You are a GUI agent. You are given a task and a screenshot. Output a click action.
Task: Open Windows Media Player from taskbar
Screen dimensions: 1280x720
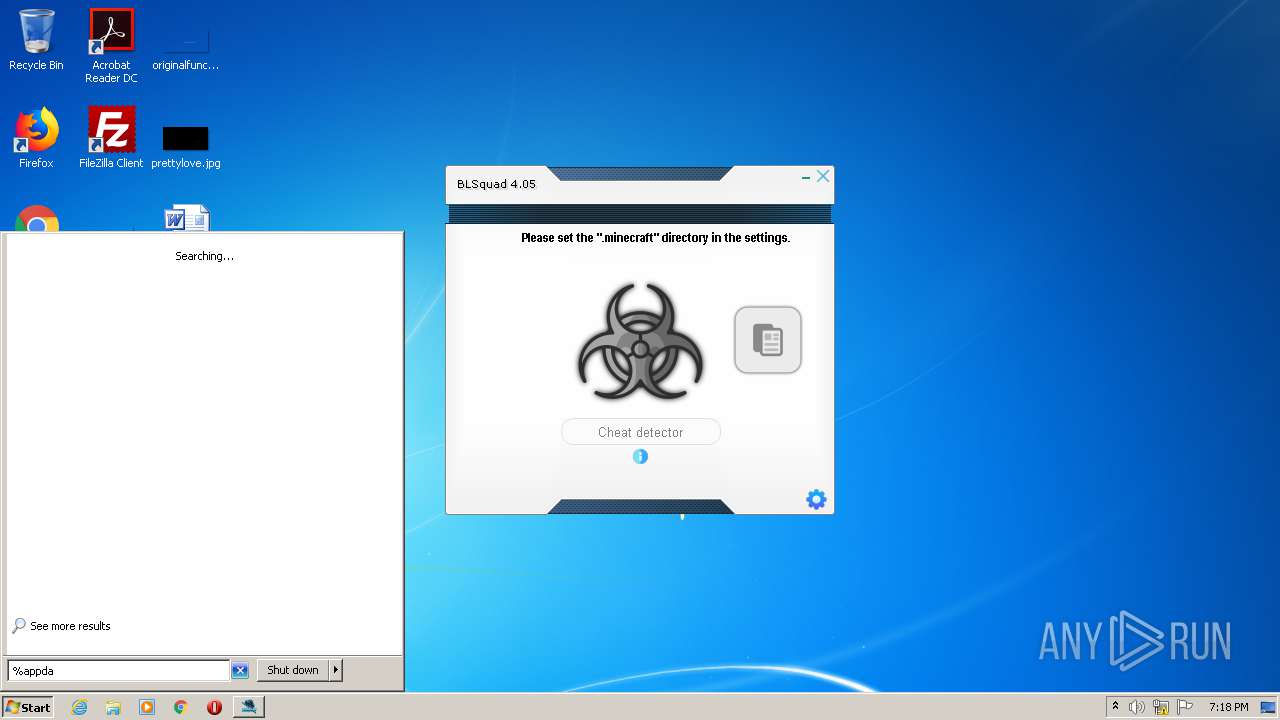(x=147, y=707)
